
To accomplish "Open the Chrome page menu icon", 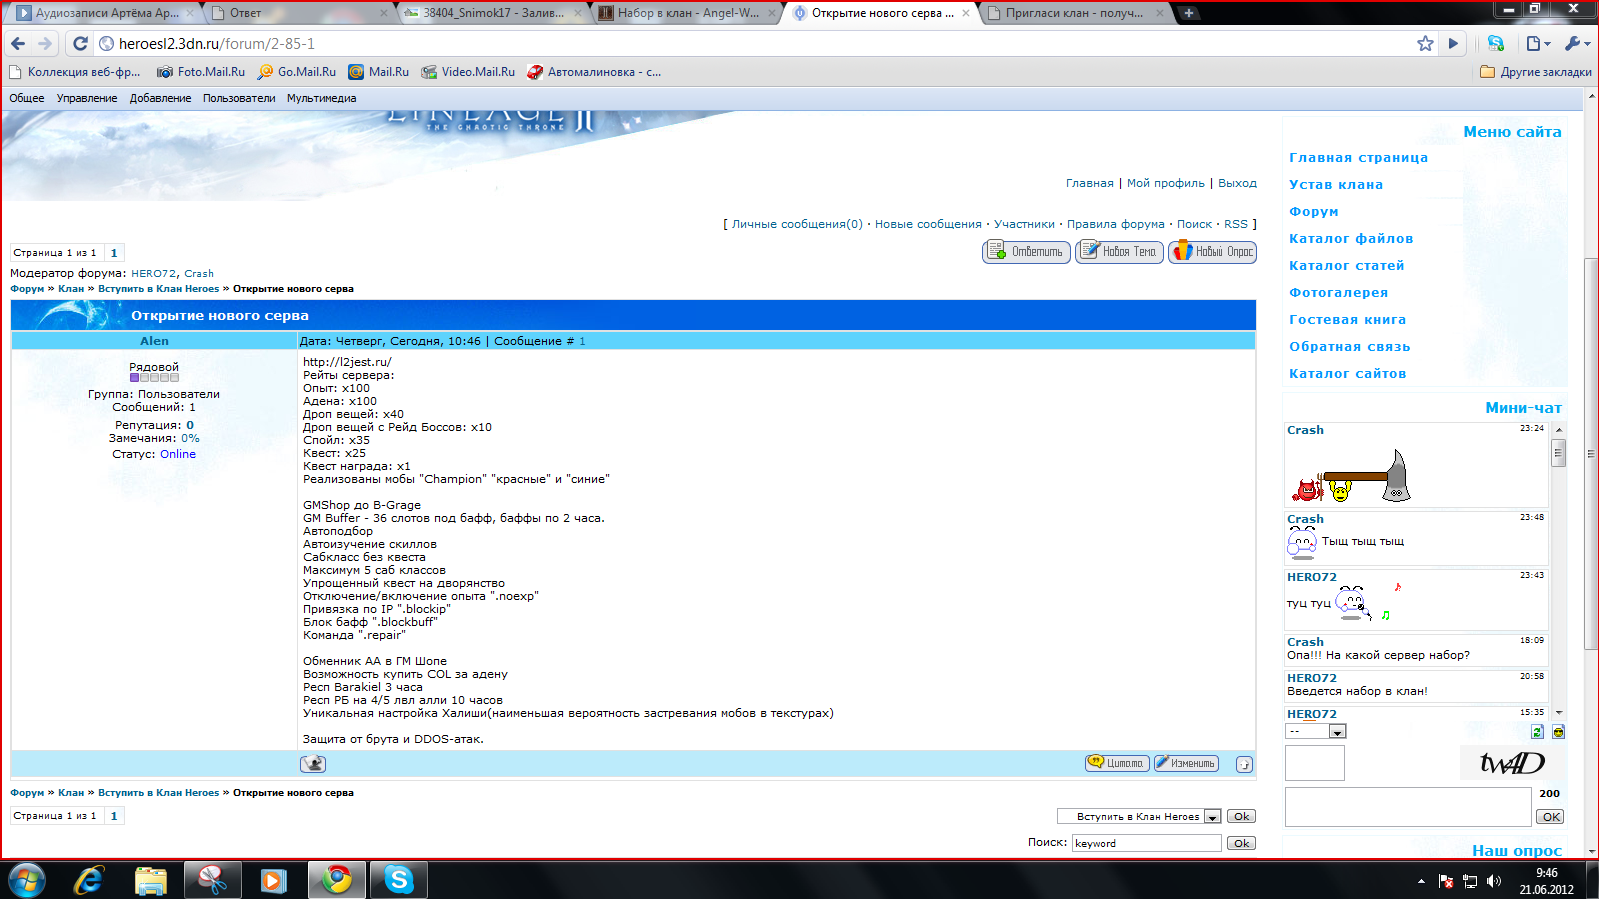I will point(1538,43).
